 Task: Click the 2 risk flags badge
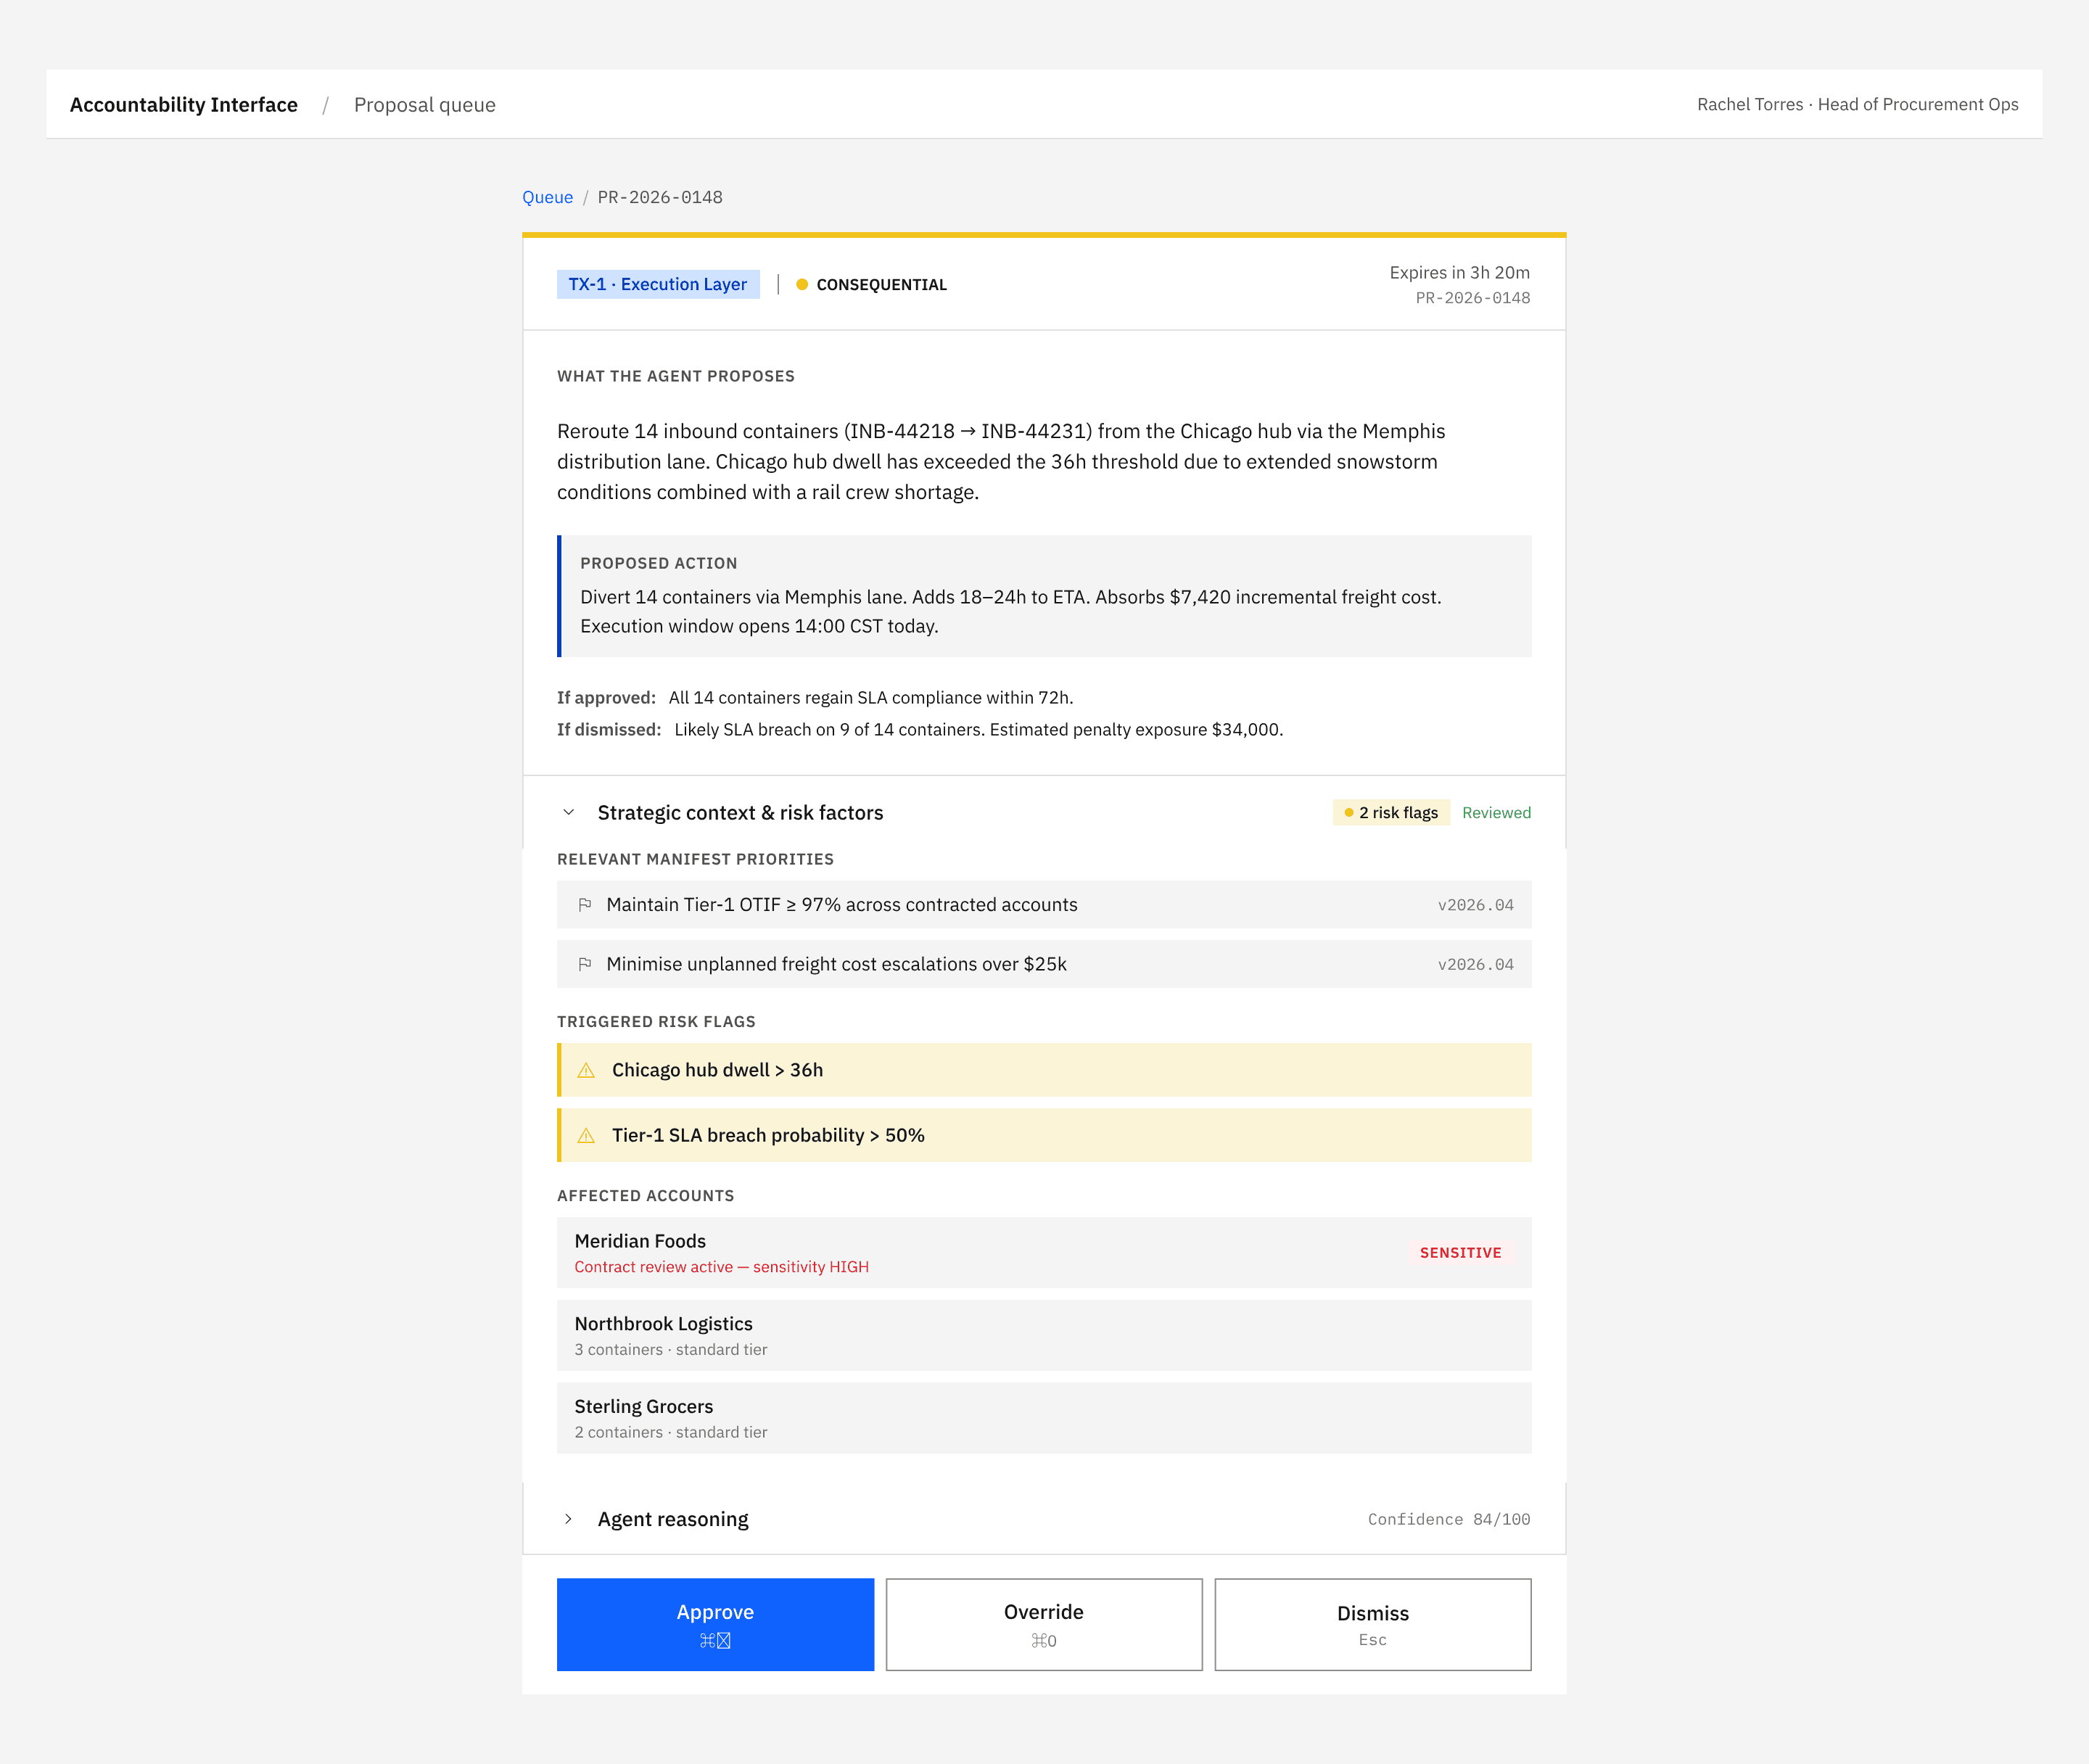click(1391, 813)
